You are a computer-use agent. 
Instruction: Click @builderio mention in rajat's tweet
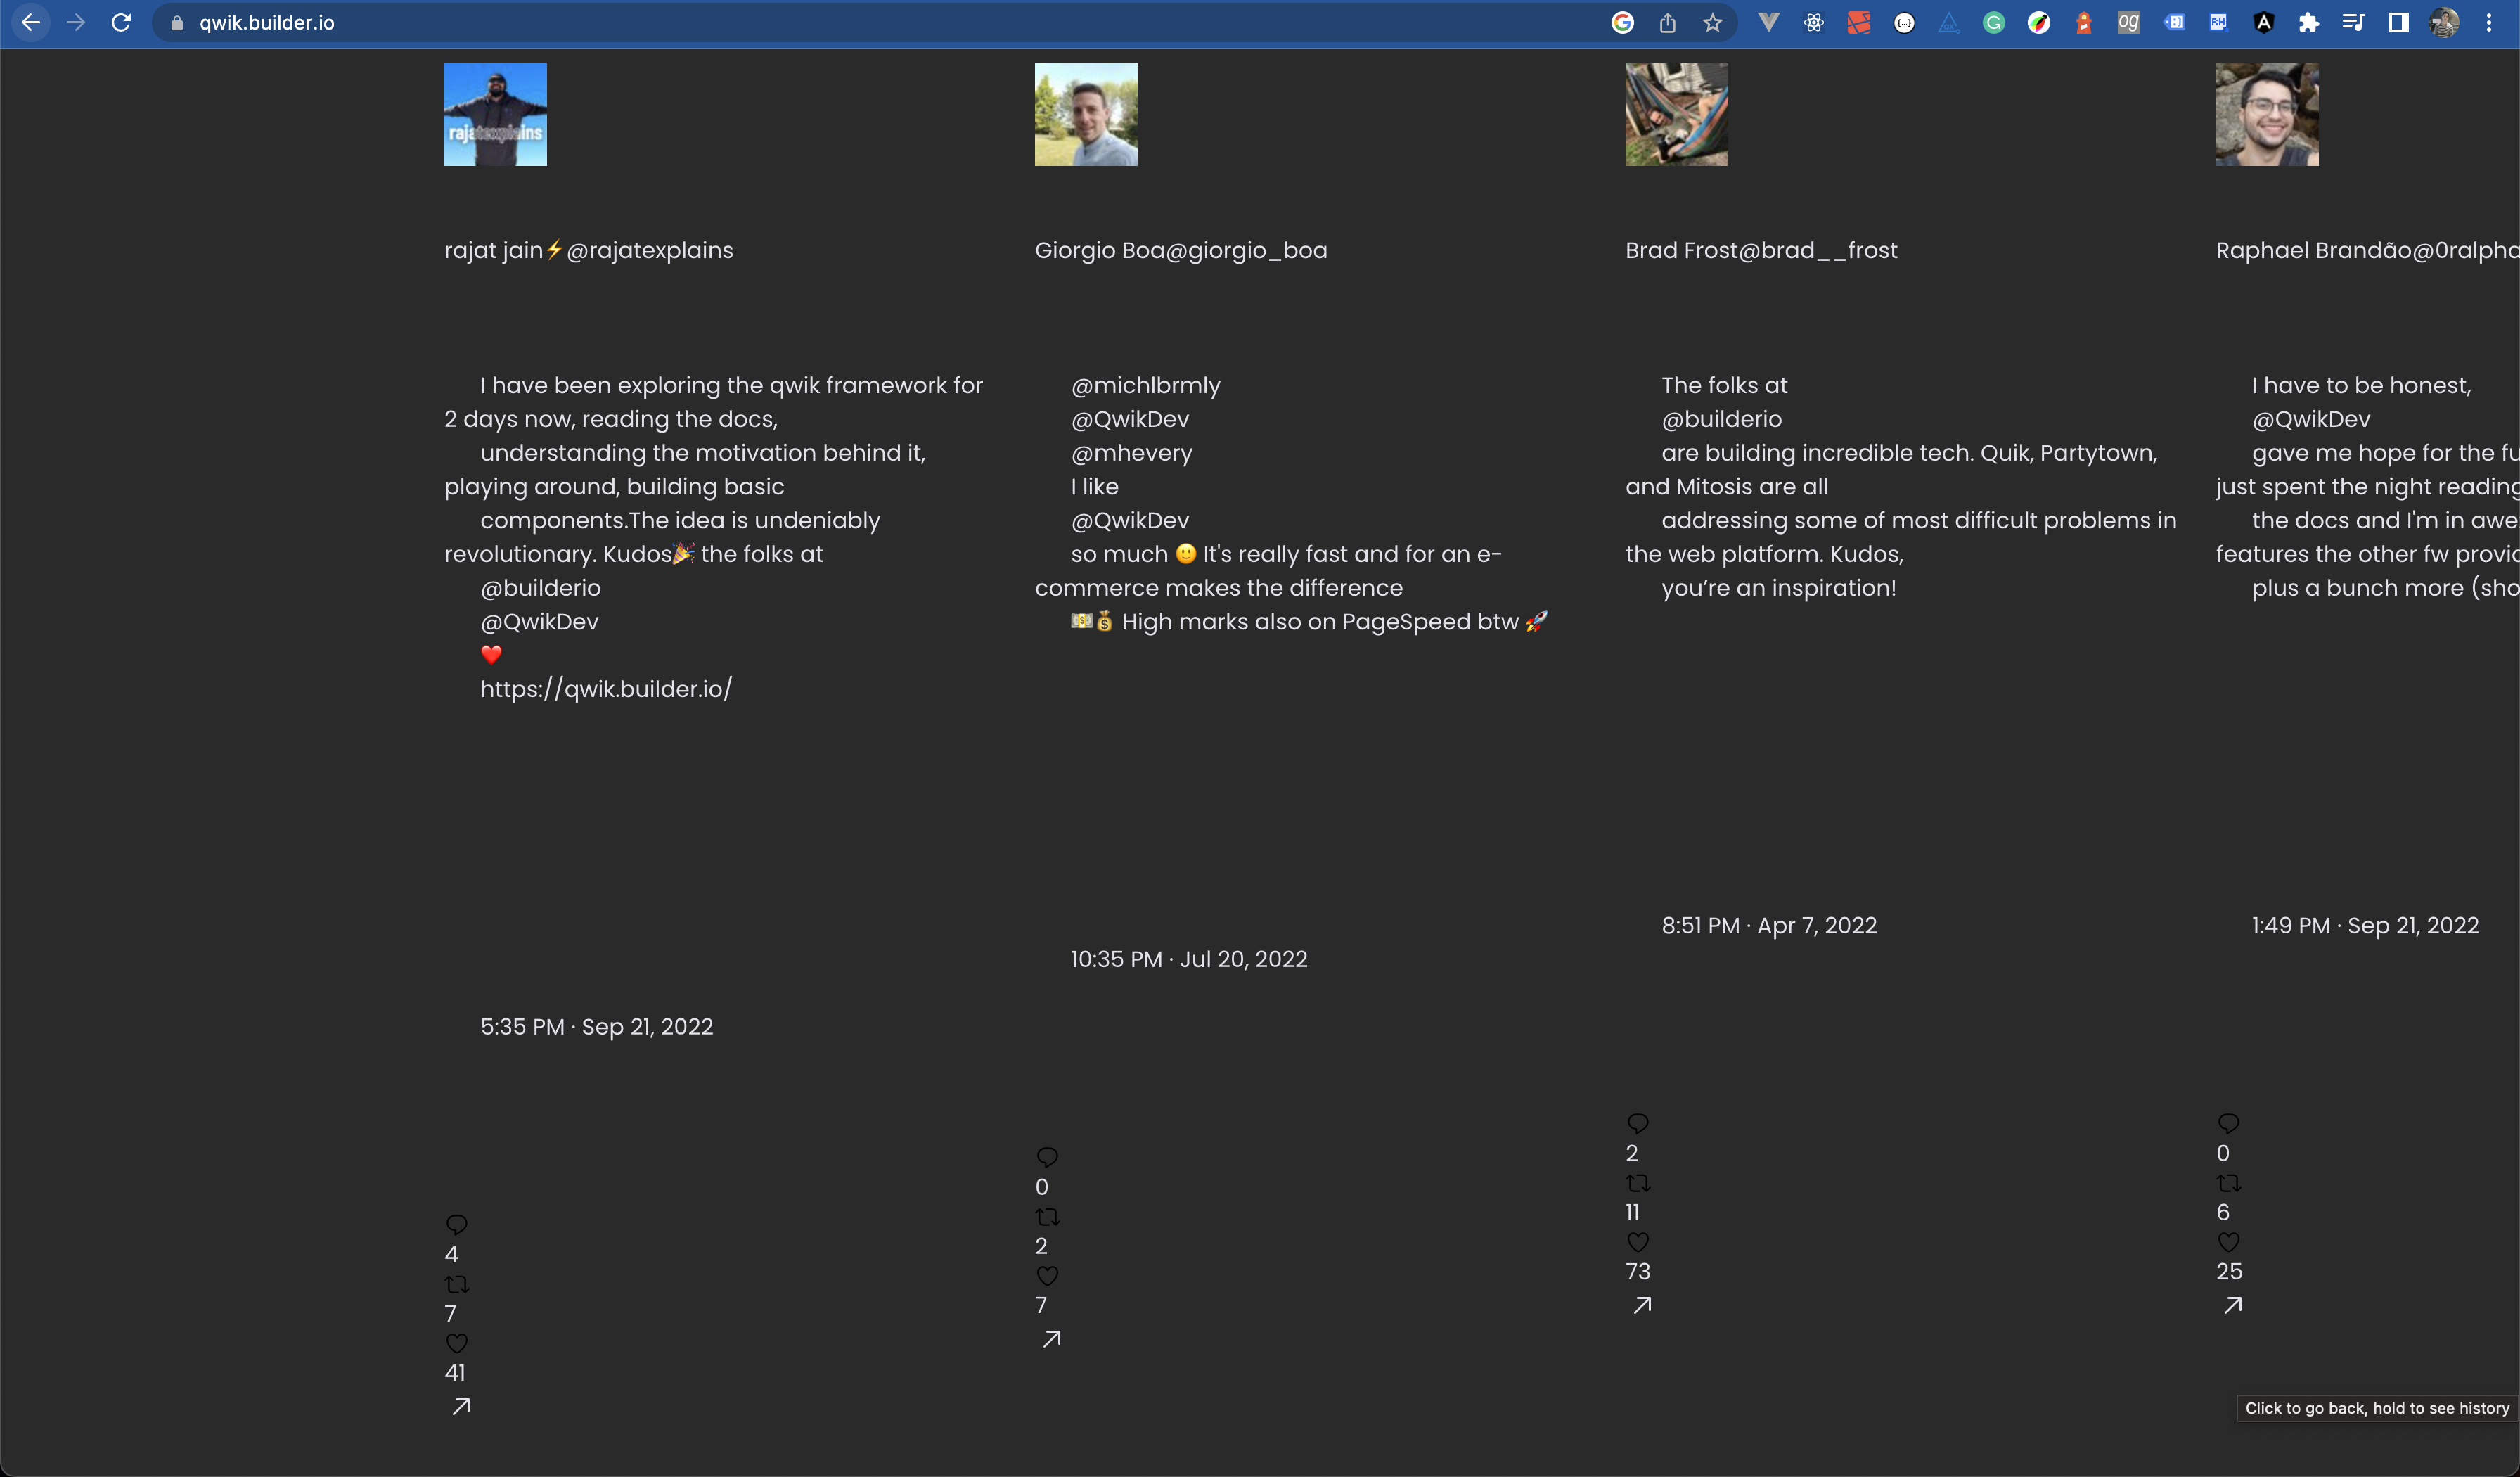[x=541, y=588]
